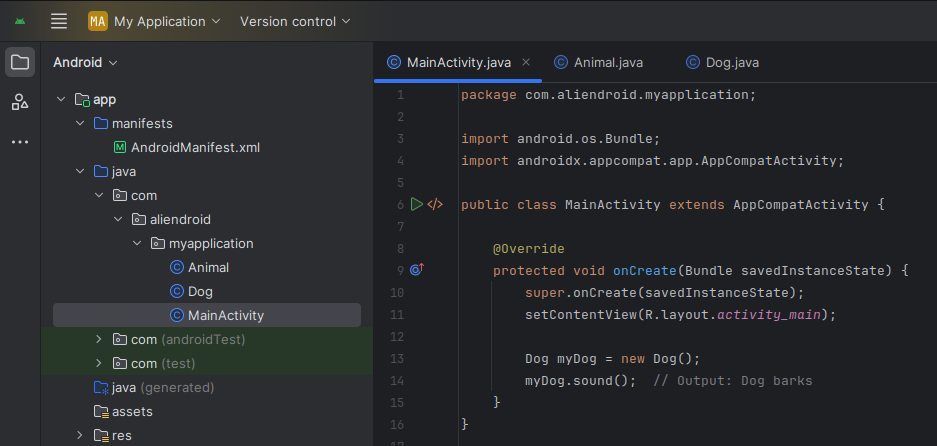Click the folder icon of manifests
This screenshot has width=937, height=446.
101,124
